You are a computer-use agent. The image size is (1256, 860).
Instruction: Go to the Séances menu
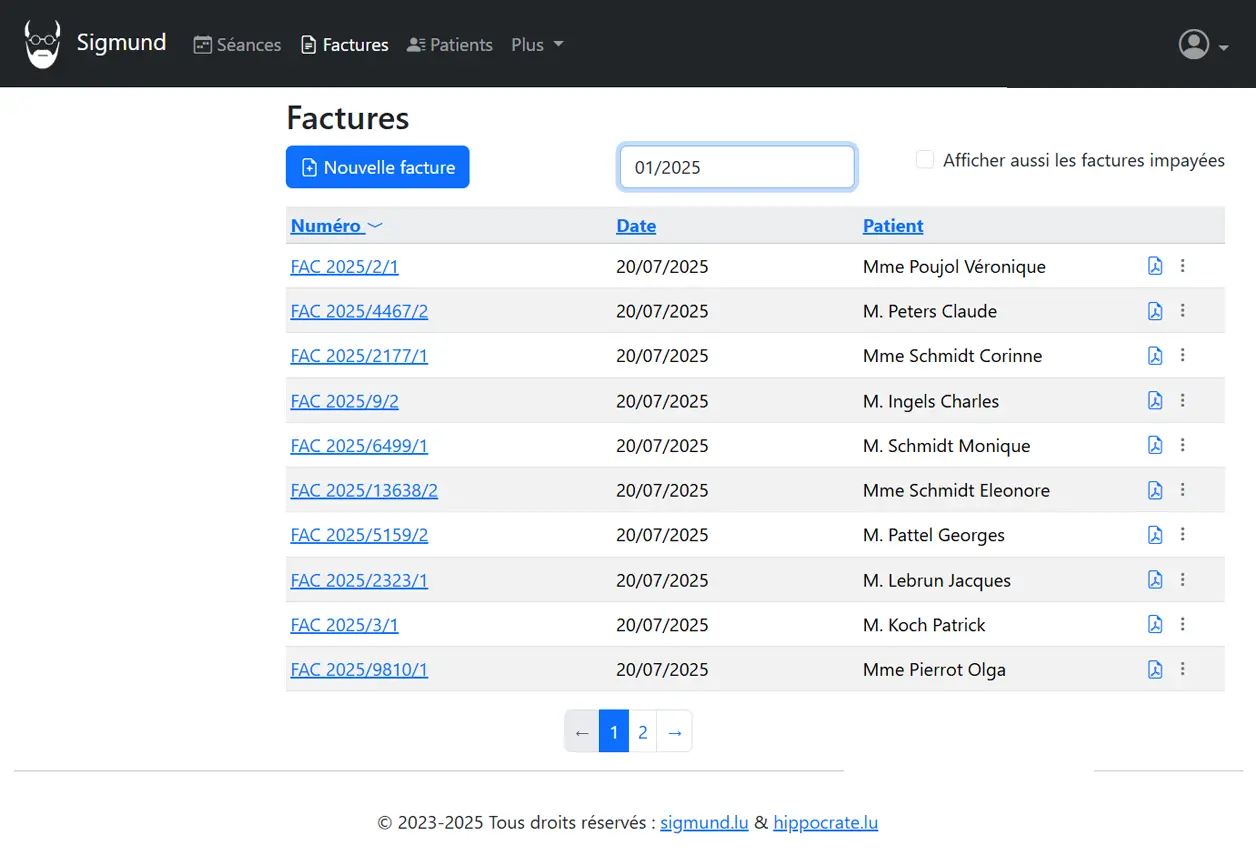tap(237, 45)
